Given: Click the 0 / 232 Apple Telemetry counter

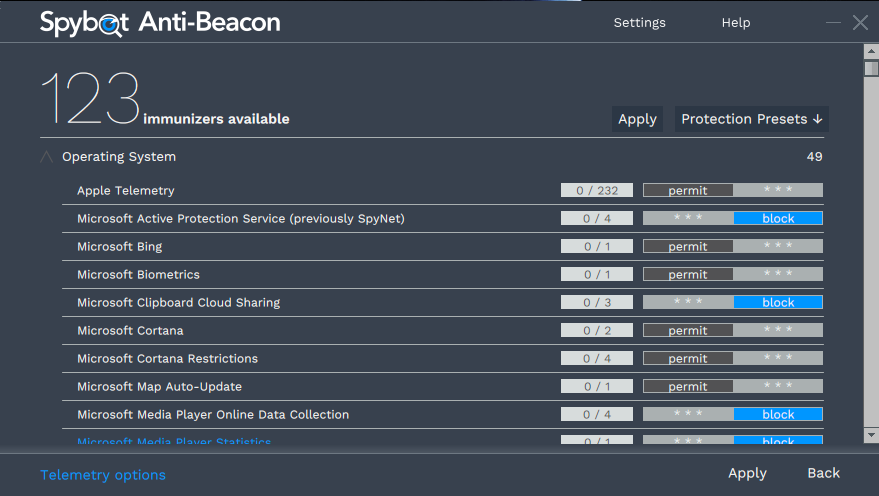Looking at the screenshot, I should tap(596, 190).
